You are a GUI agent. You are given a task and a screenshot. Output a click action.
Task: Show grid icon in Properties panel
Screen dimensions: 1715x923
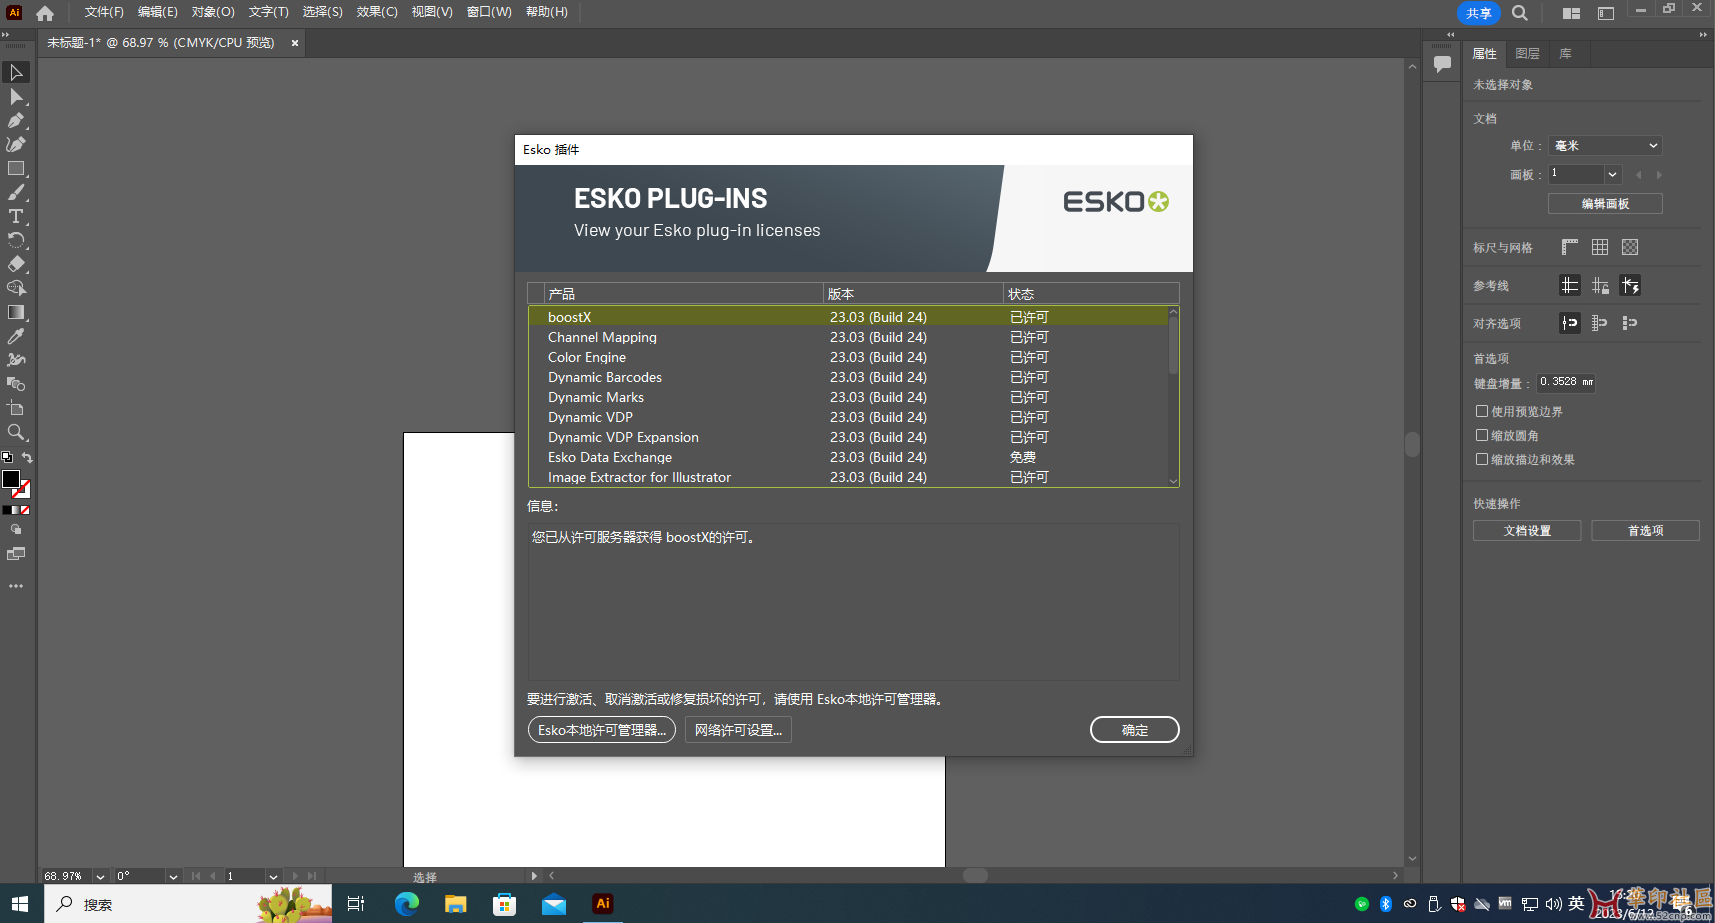coord(1600,247)
